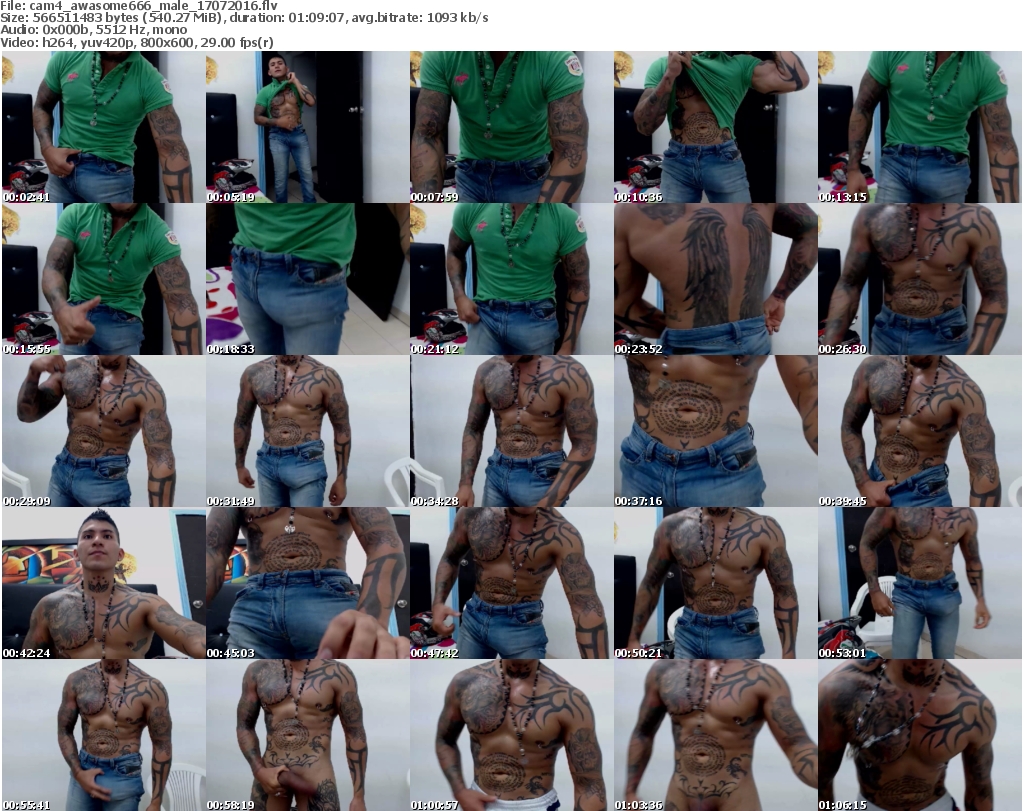1024x811 pixels.
Task: Select the 'Audio: 0x000b, 5512 Hz, mono' line
Action: coord(94,30)
